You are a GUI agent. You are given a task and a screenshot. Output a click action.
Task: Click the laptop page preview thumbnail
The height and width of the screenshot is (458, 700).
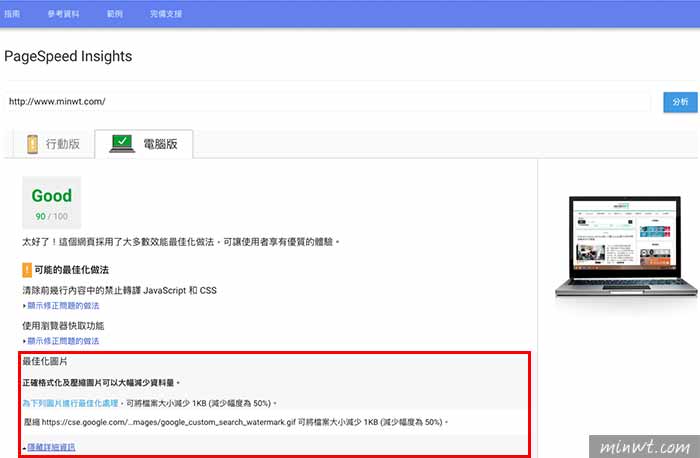626,246
